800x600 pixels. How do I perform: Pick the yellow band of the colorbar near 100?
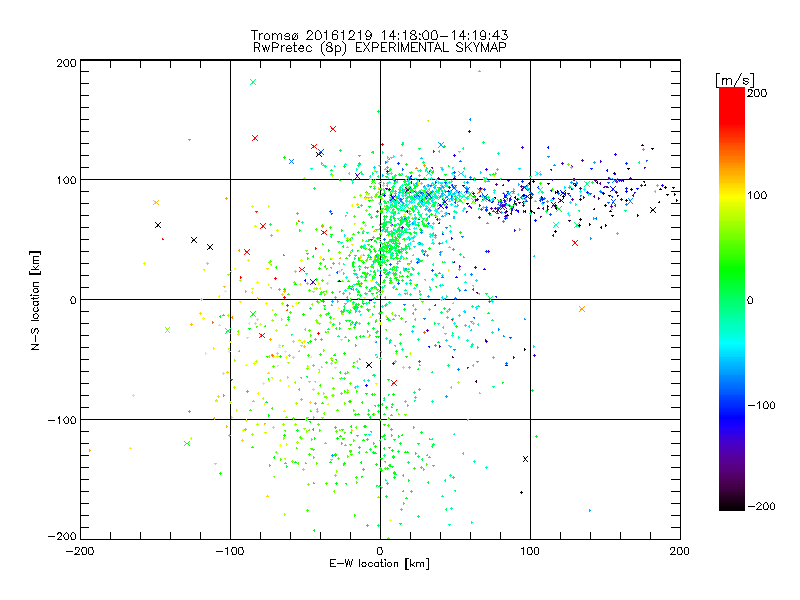tap(732, 196)
